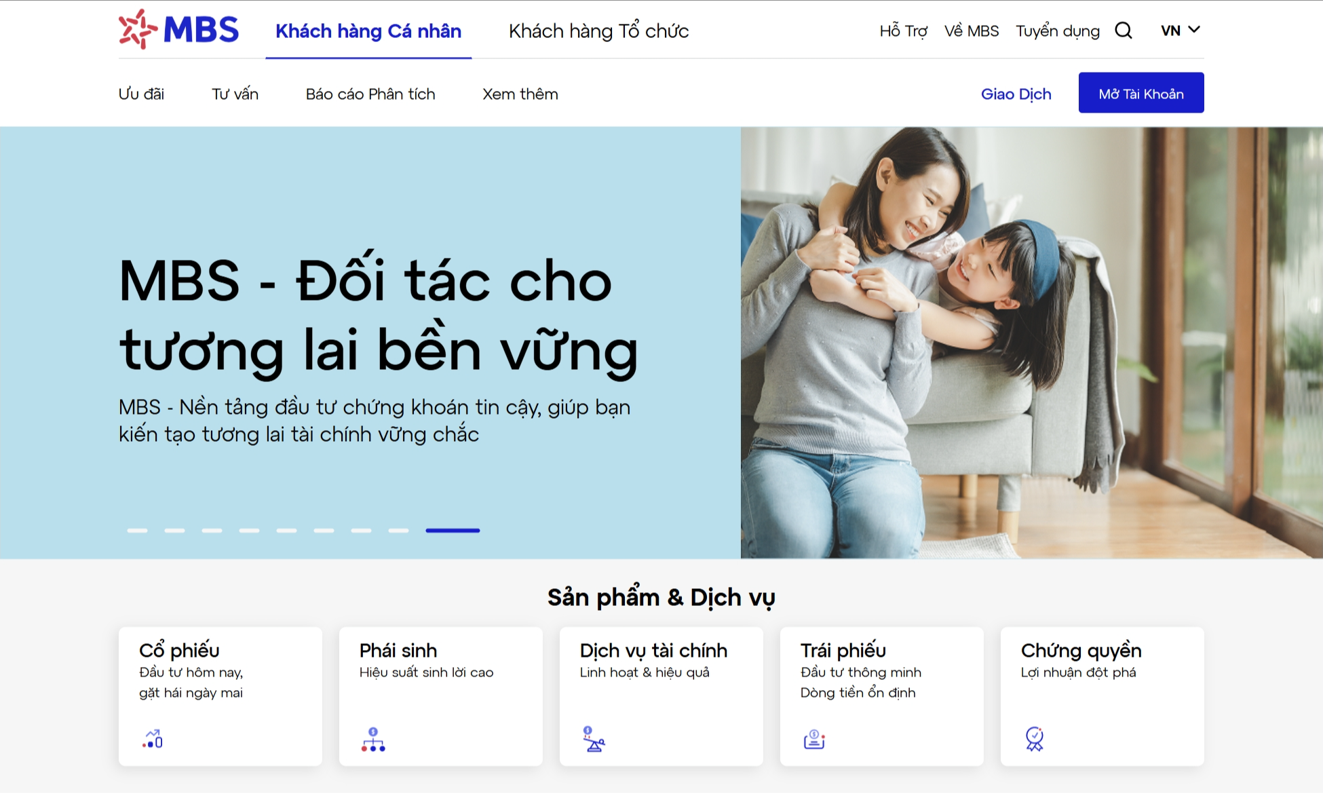Go to first banner slide indicator
This screenshot has width=1323, height=793.
(137, 530)
